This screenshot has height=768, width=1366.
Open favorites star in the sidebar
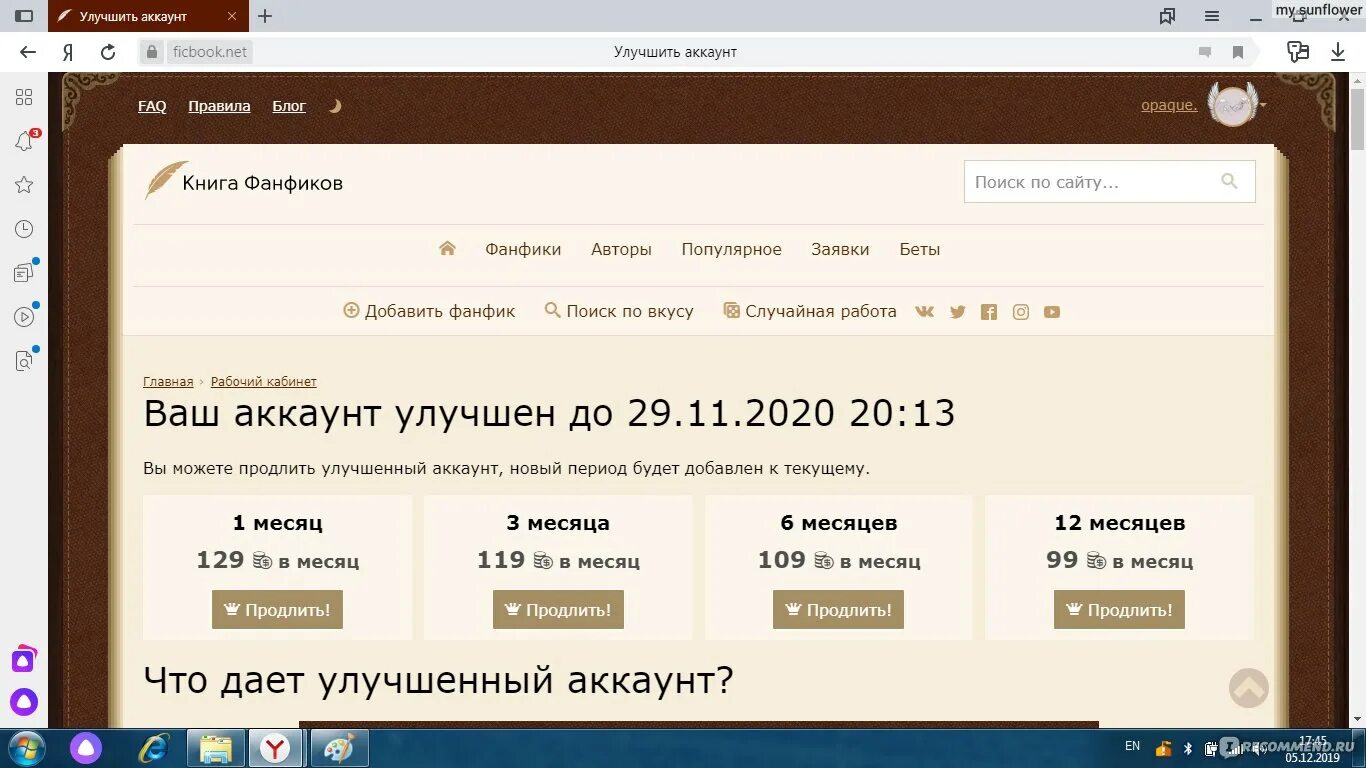24,185
